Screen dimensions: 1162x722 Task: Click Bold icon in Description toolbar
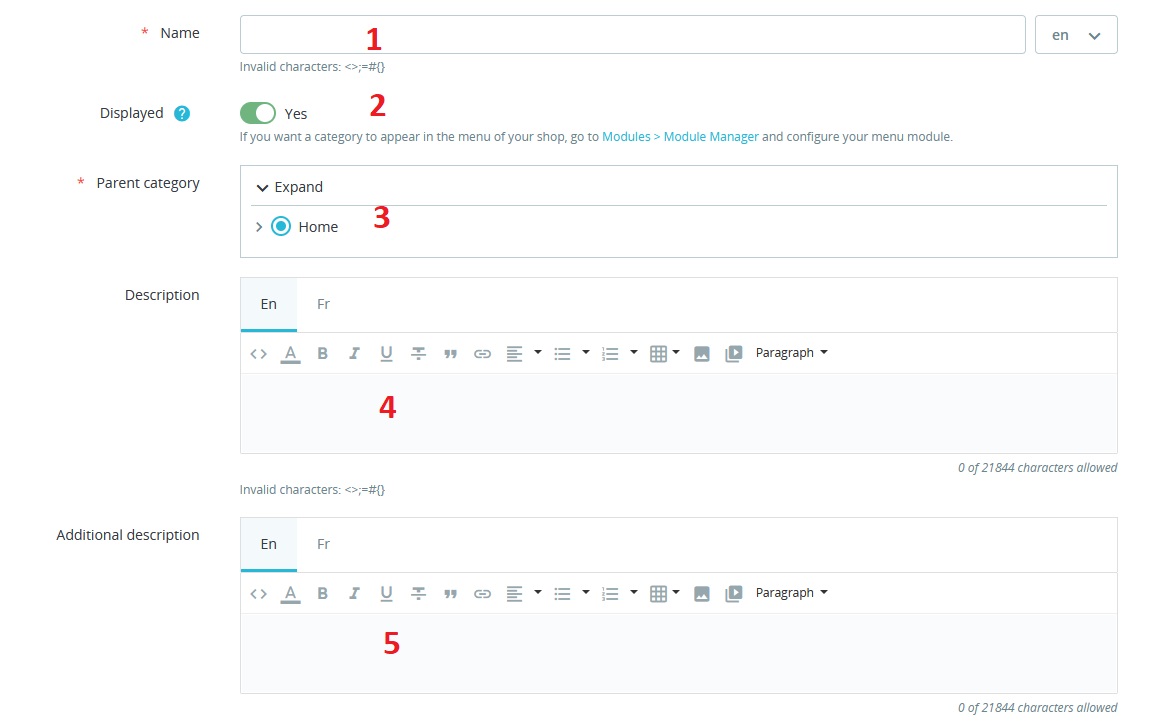(x=322, y=353)
